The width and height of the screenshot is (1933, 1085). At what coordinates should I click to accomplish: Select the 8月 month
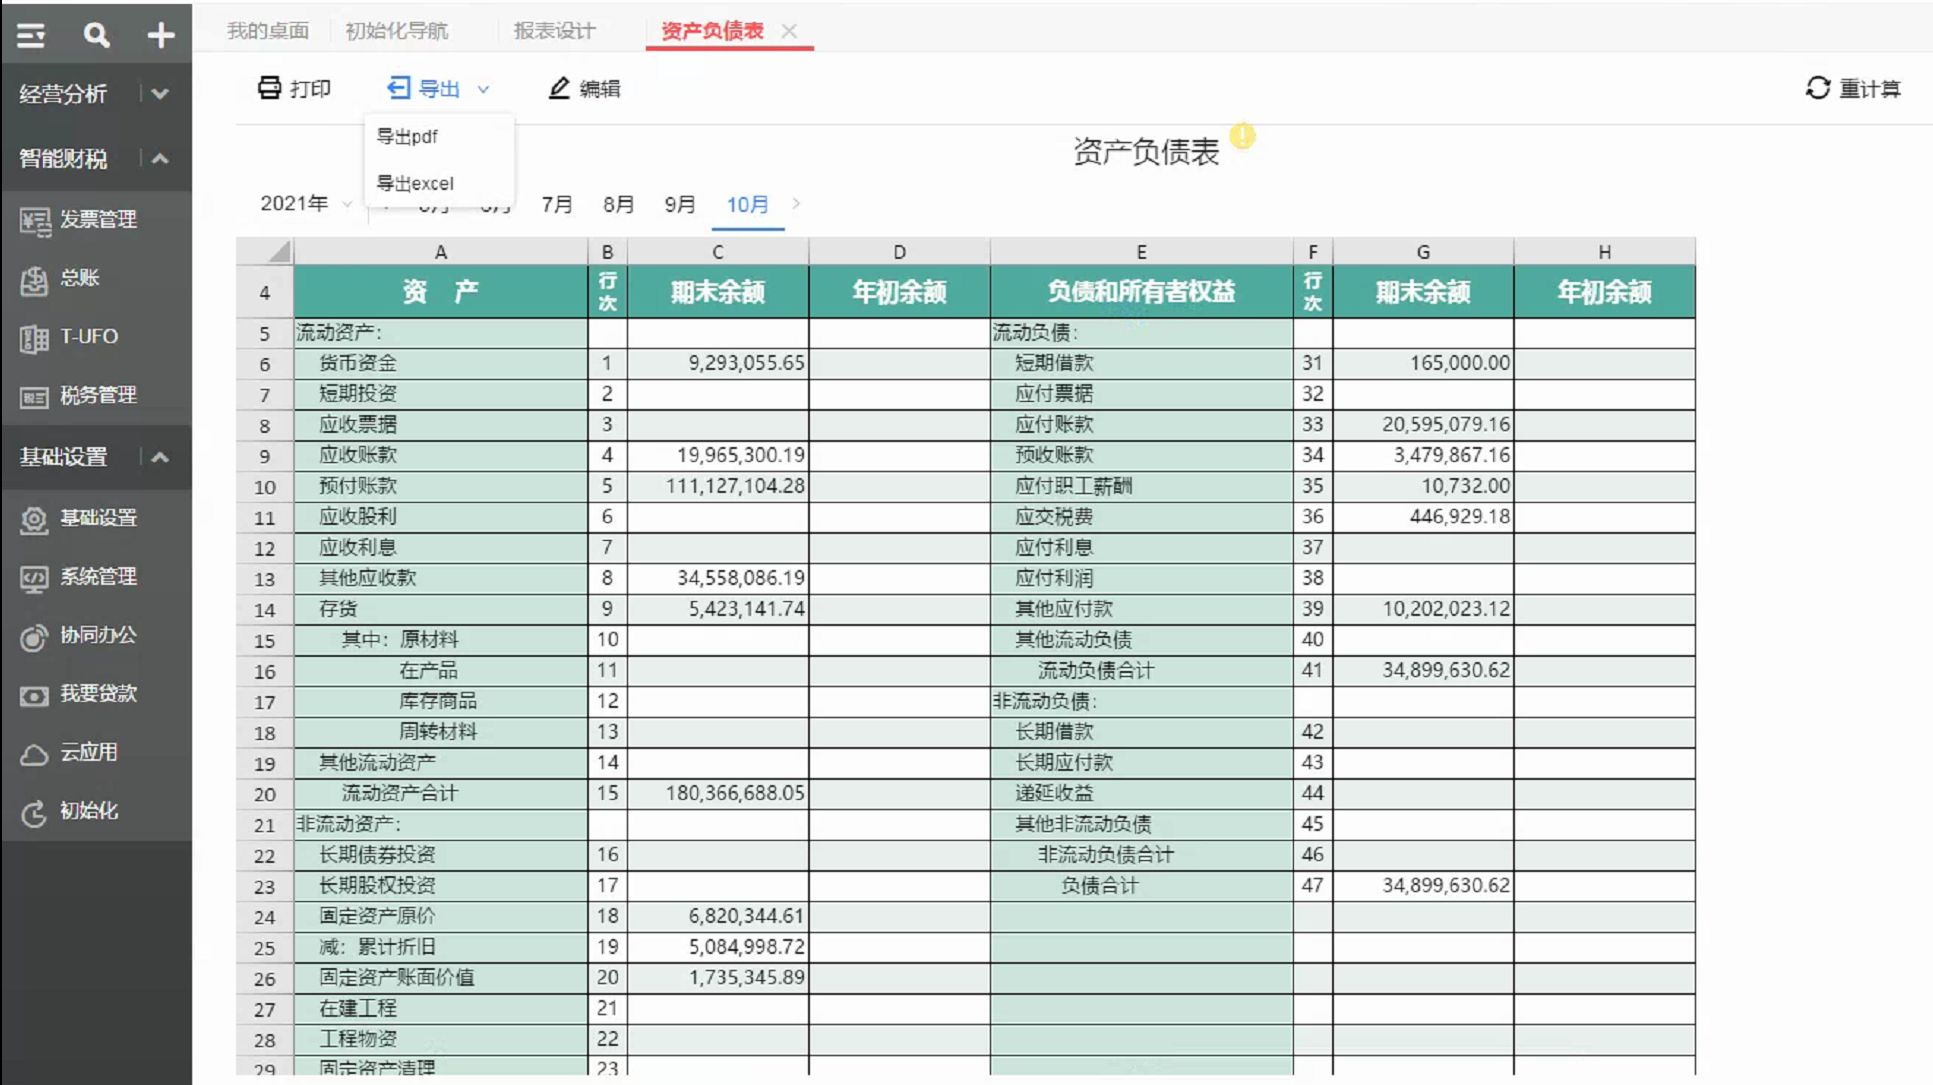(x=619, y=205)
